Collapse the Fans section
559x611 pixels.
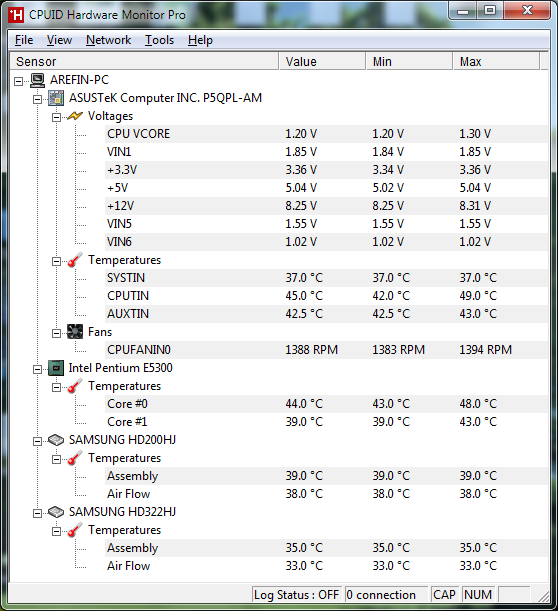tap(56, 333)
